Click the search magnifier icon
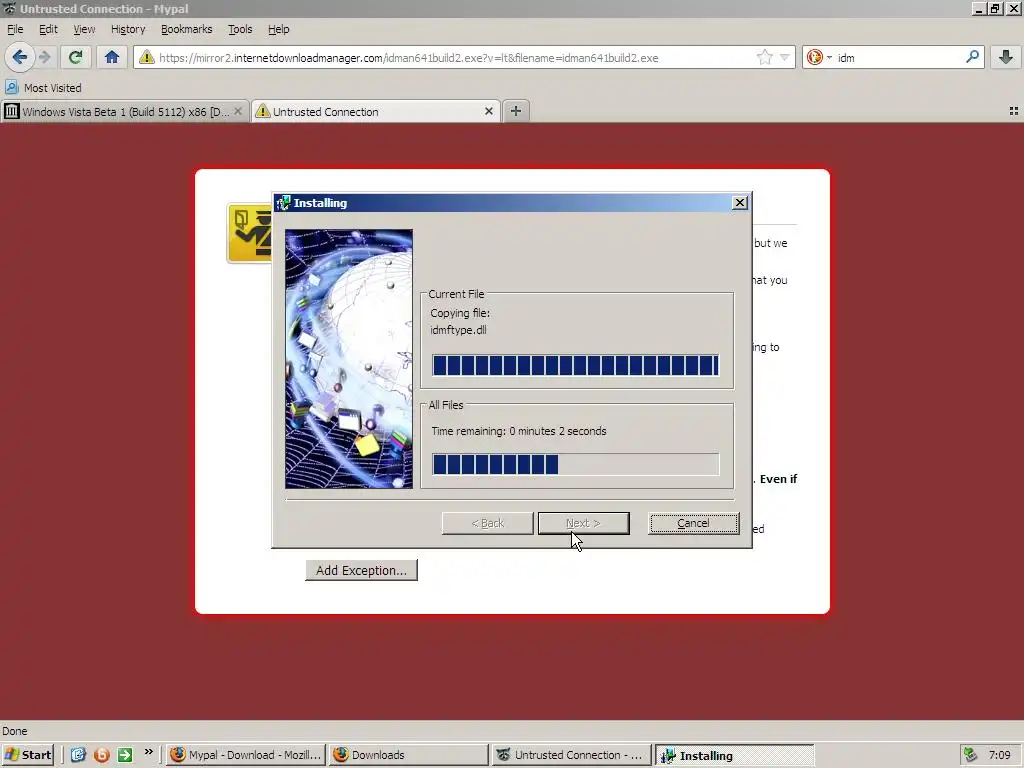 coord(972,57)
